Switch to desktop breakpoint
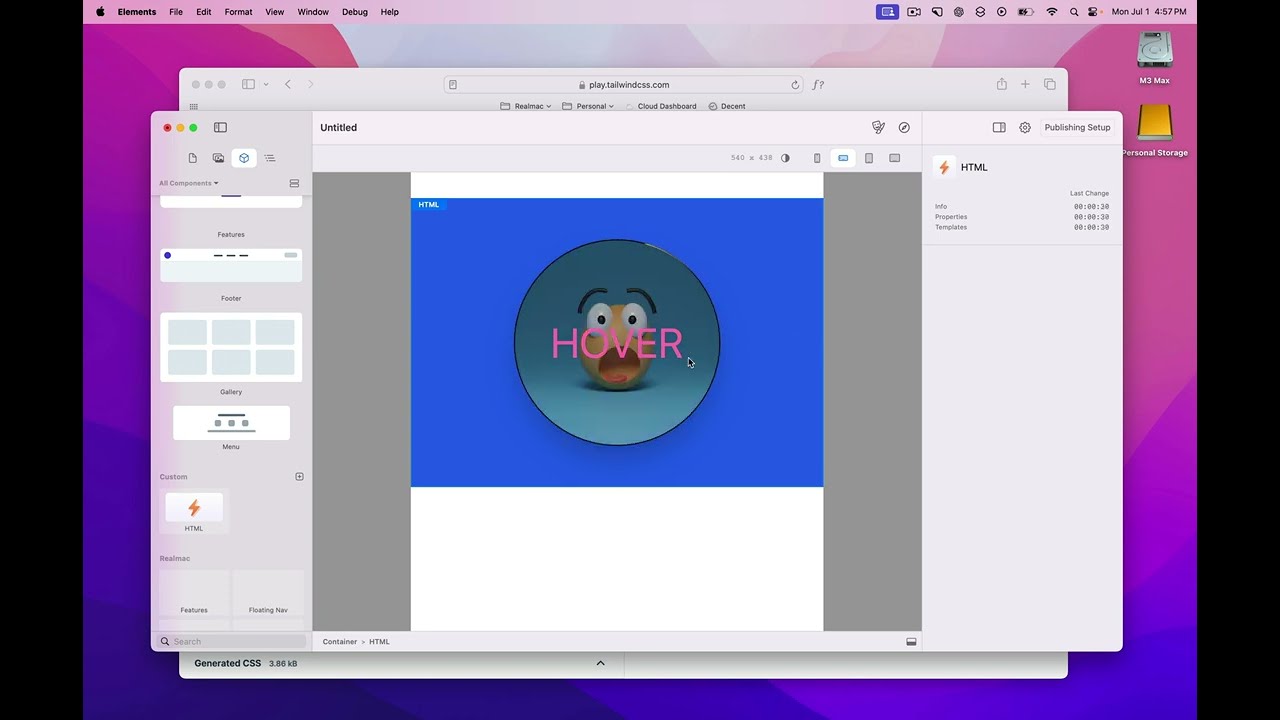 click(x=895, y=158)
